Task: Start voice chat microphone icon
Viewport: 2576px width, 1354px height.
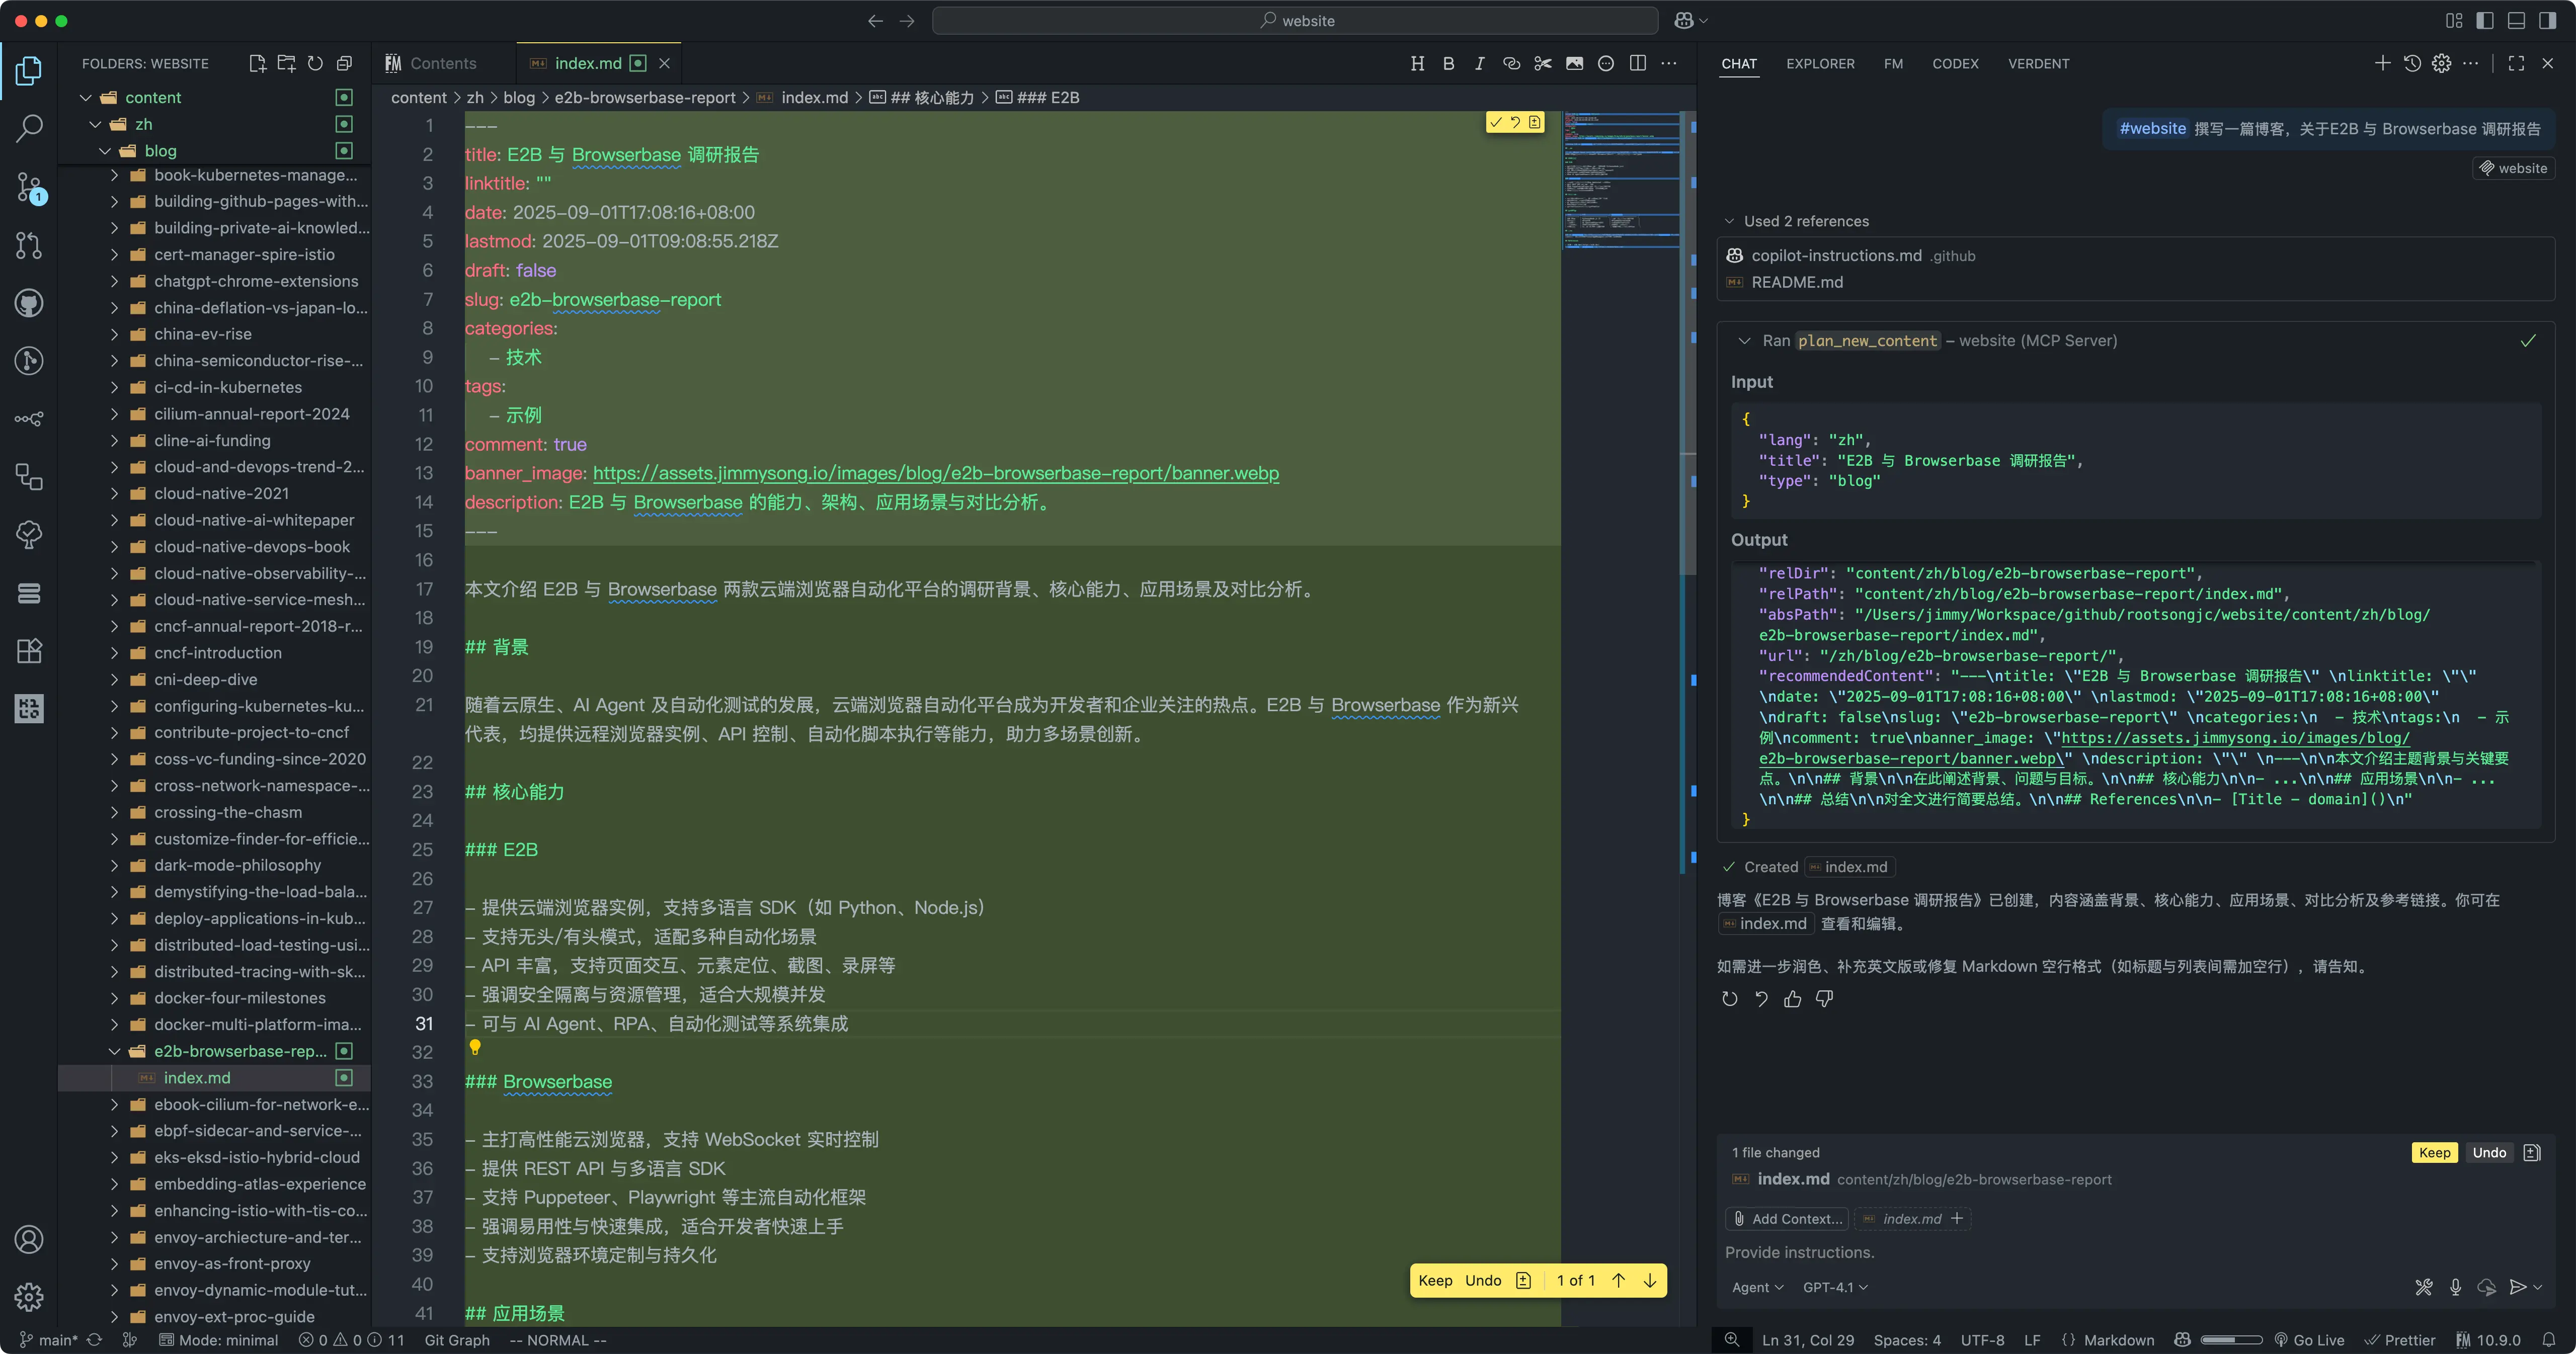Action: [2455, 1287]
